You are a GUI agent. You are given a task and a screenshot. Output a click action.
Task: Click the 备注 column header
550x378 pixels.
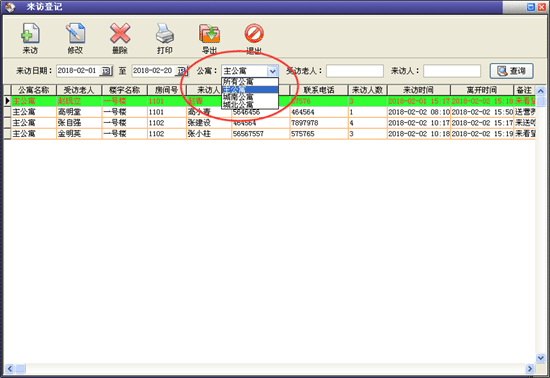(x=524, y=90)
